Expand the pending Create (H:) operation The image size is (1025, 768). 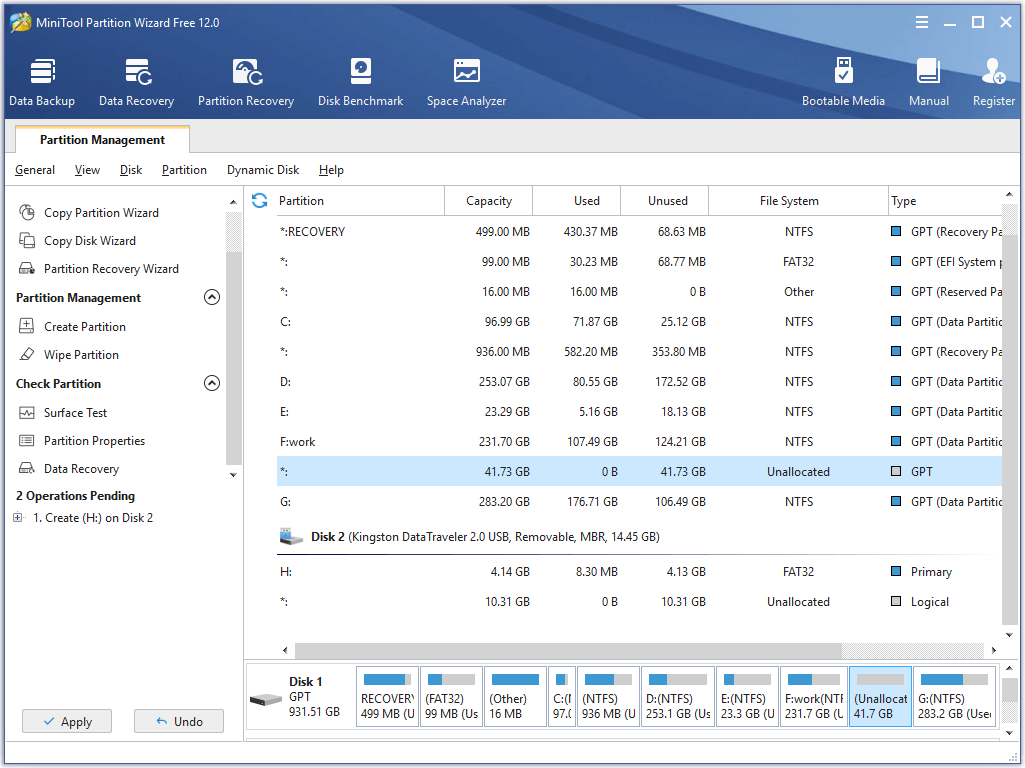(17, 517)
